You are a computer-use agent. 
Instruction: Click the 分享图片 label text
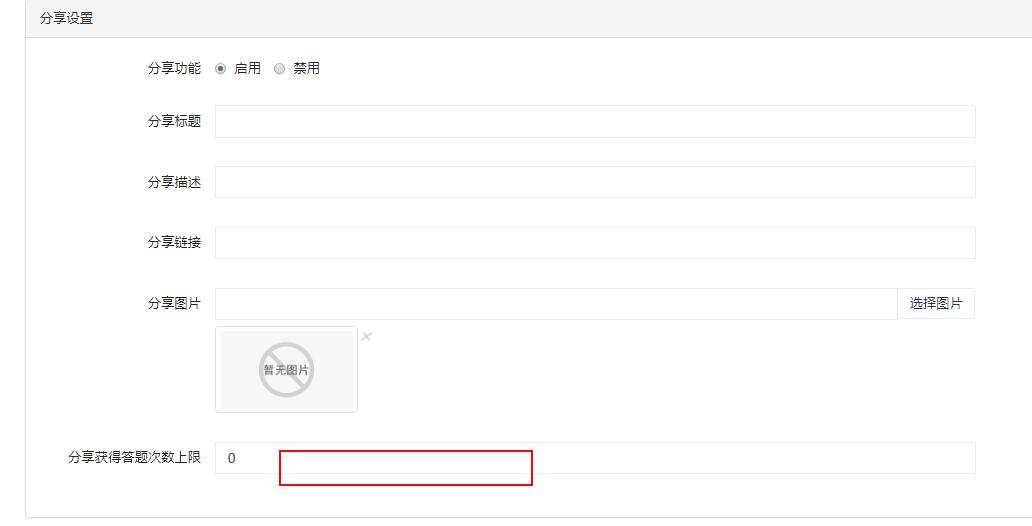point(174,303)
